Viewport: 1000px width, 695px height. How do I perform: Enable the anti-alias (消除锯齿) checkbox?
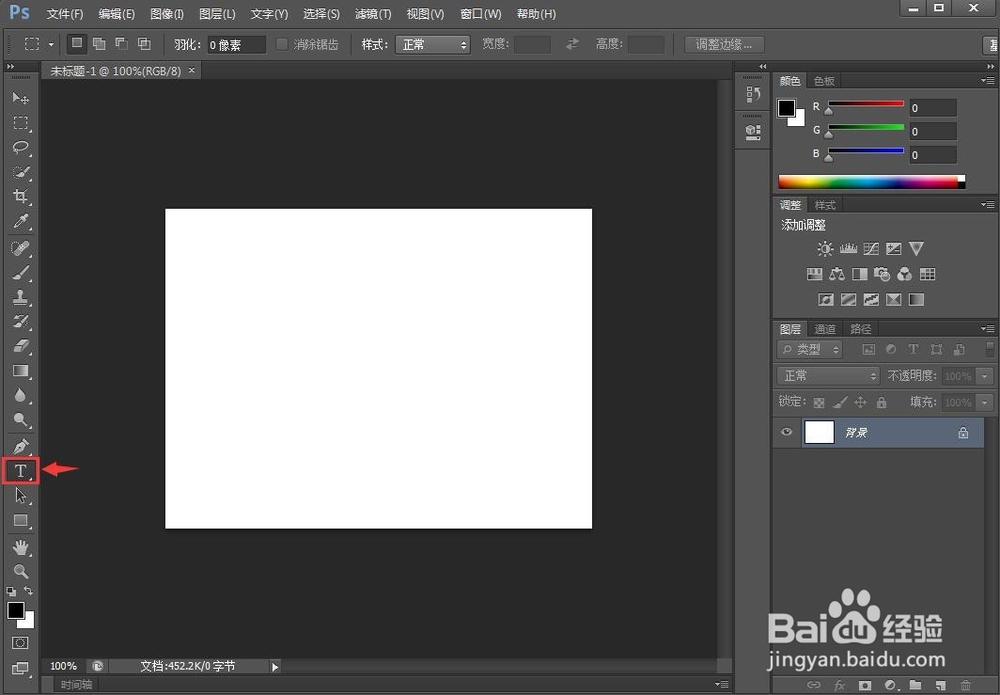[x=281, y=44]
